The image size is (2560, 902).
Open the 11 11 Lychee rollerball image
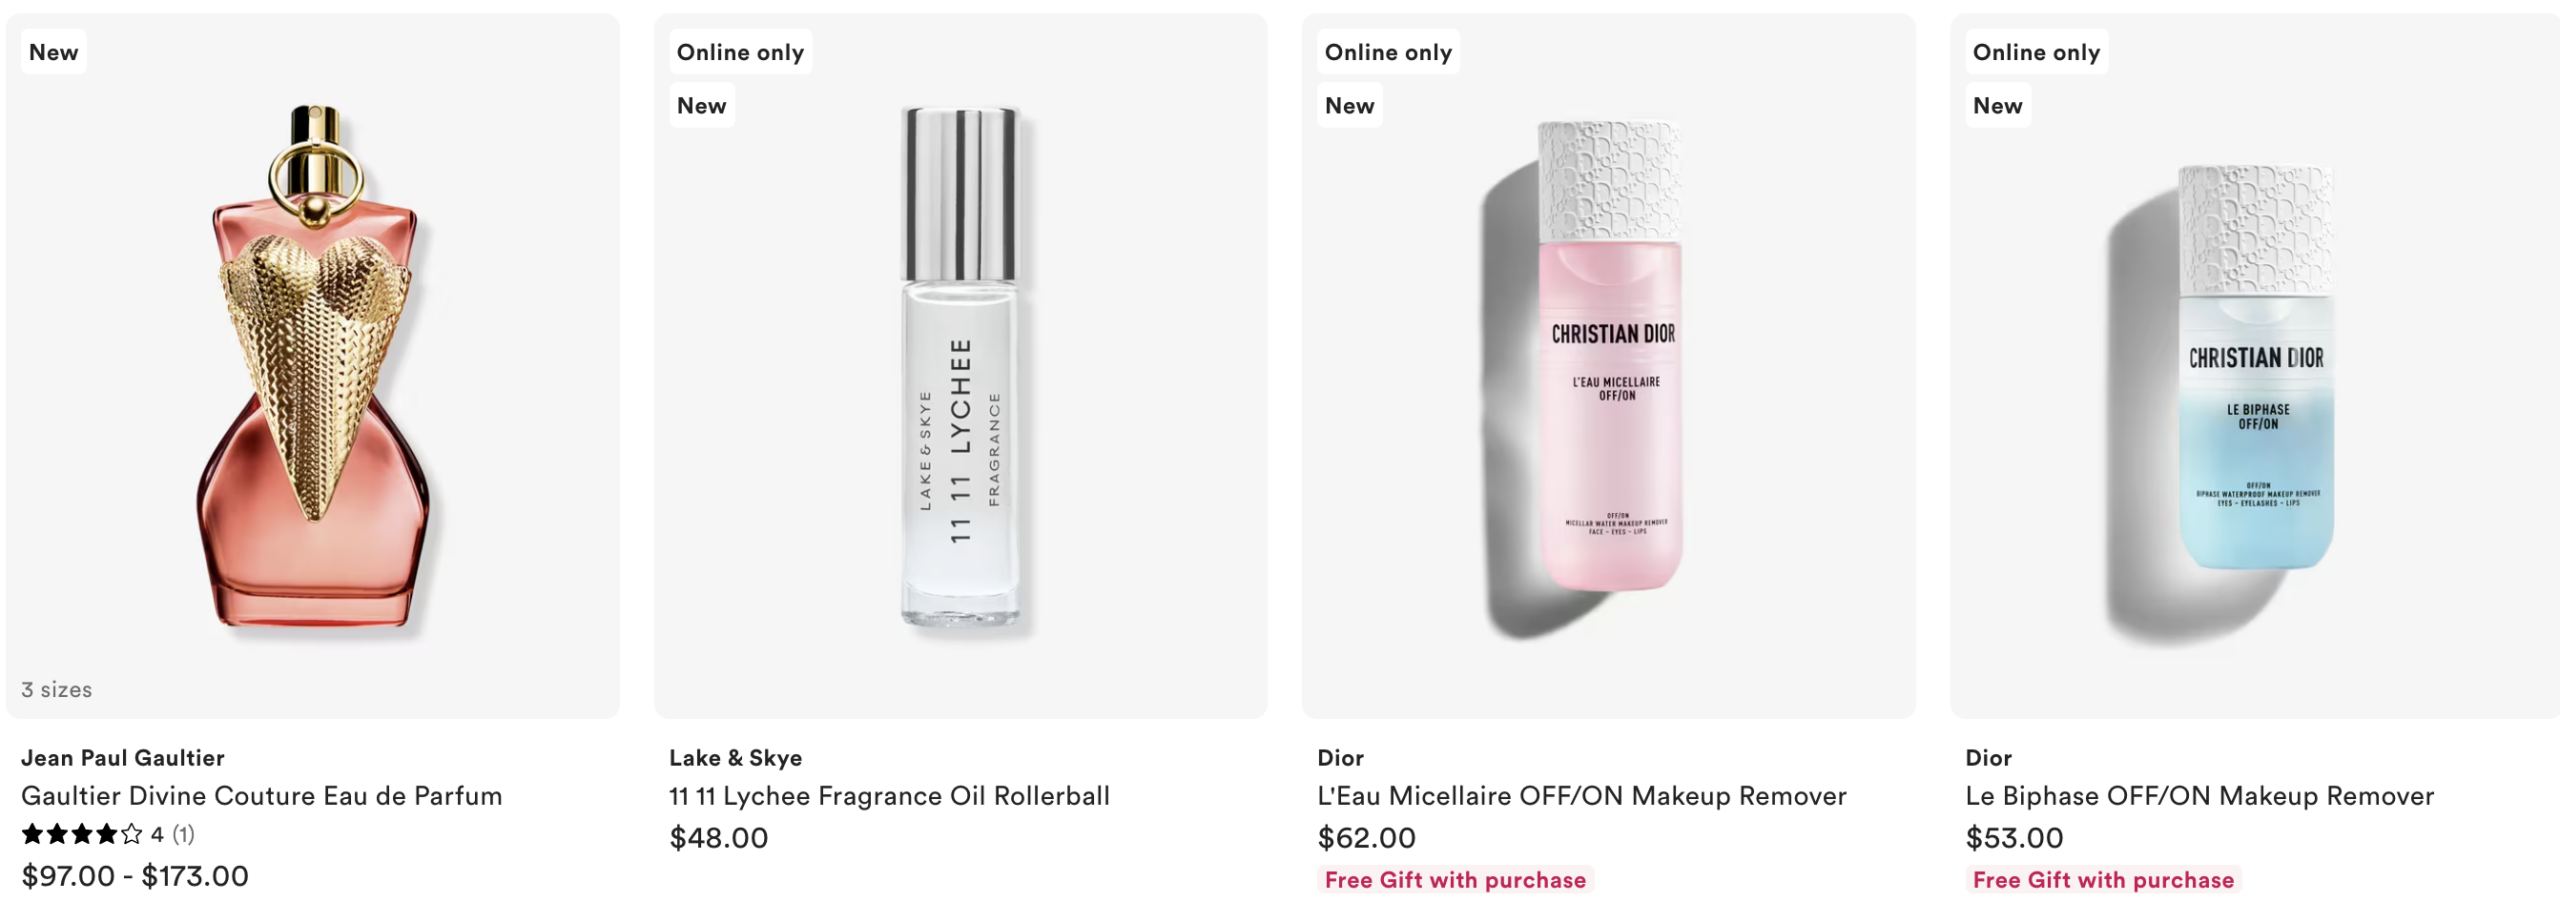point(960,366)
